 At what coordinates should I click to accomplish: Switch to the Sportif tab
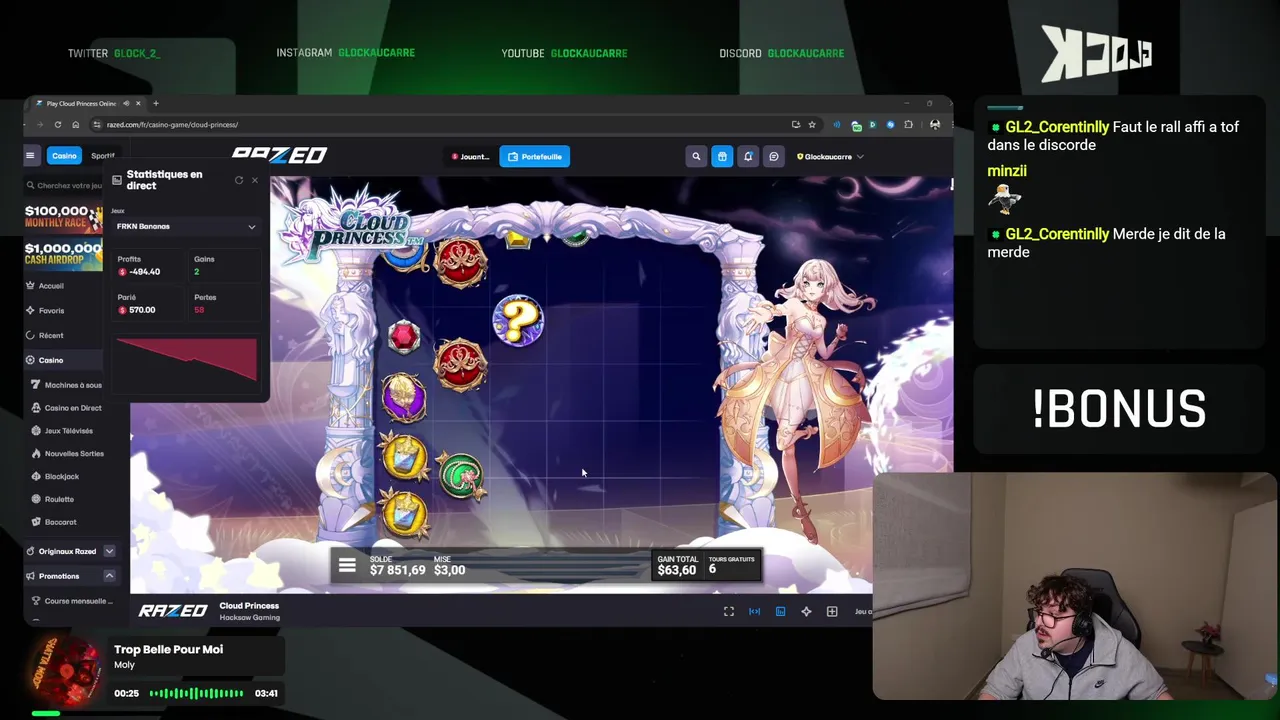click(102, 156)
